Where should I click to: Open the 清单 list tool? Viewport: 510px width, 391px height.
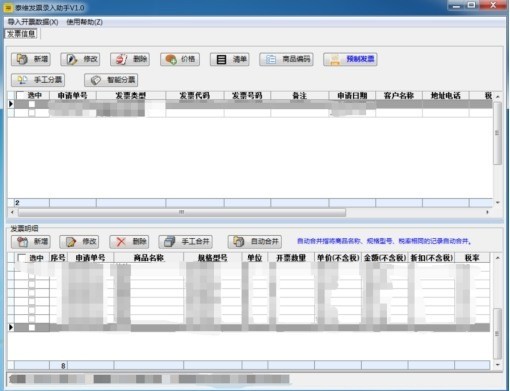click(x=230, y=59)
